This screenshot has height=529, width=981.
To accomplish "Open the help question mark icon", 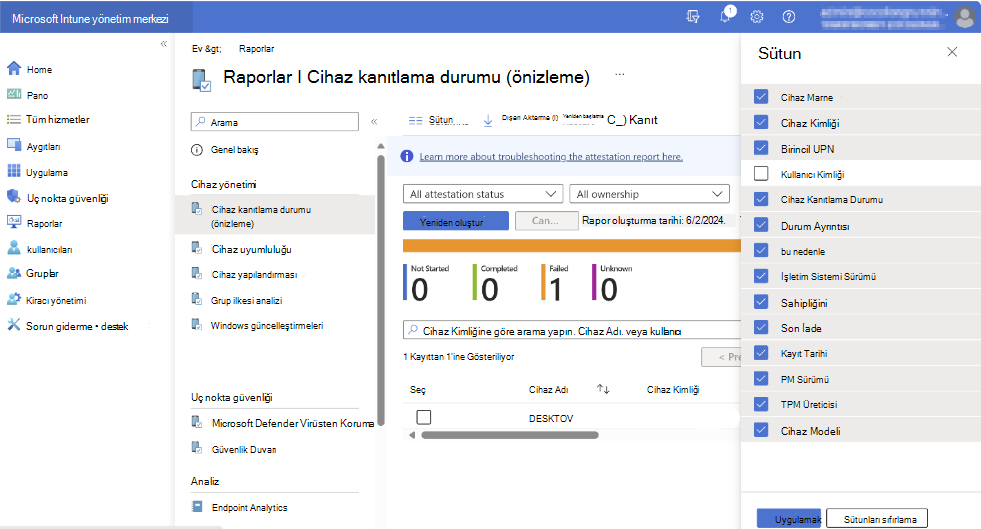I will pos(789,16).
